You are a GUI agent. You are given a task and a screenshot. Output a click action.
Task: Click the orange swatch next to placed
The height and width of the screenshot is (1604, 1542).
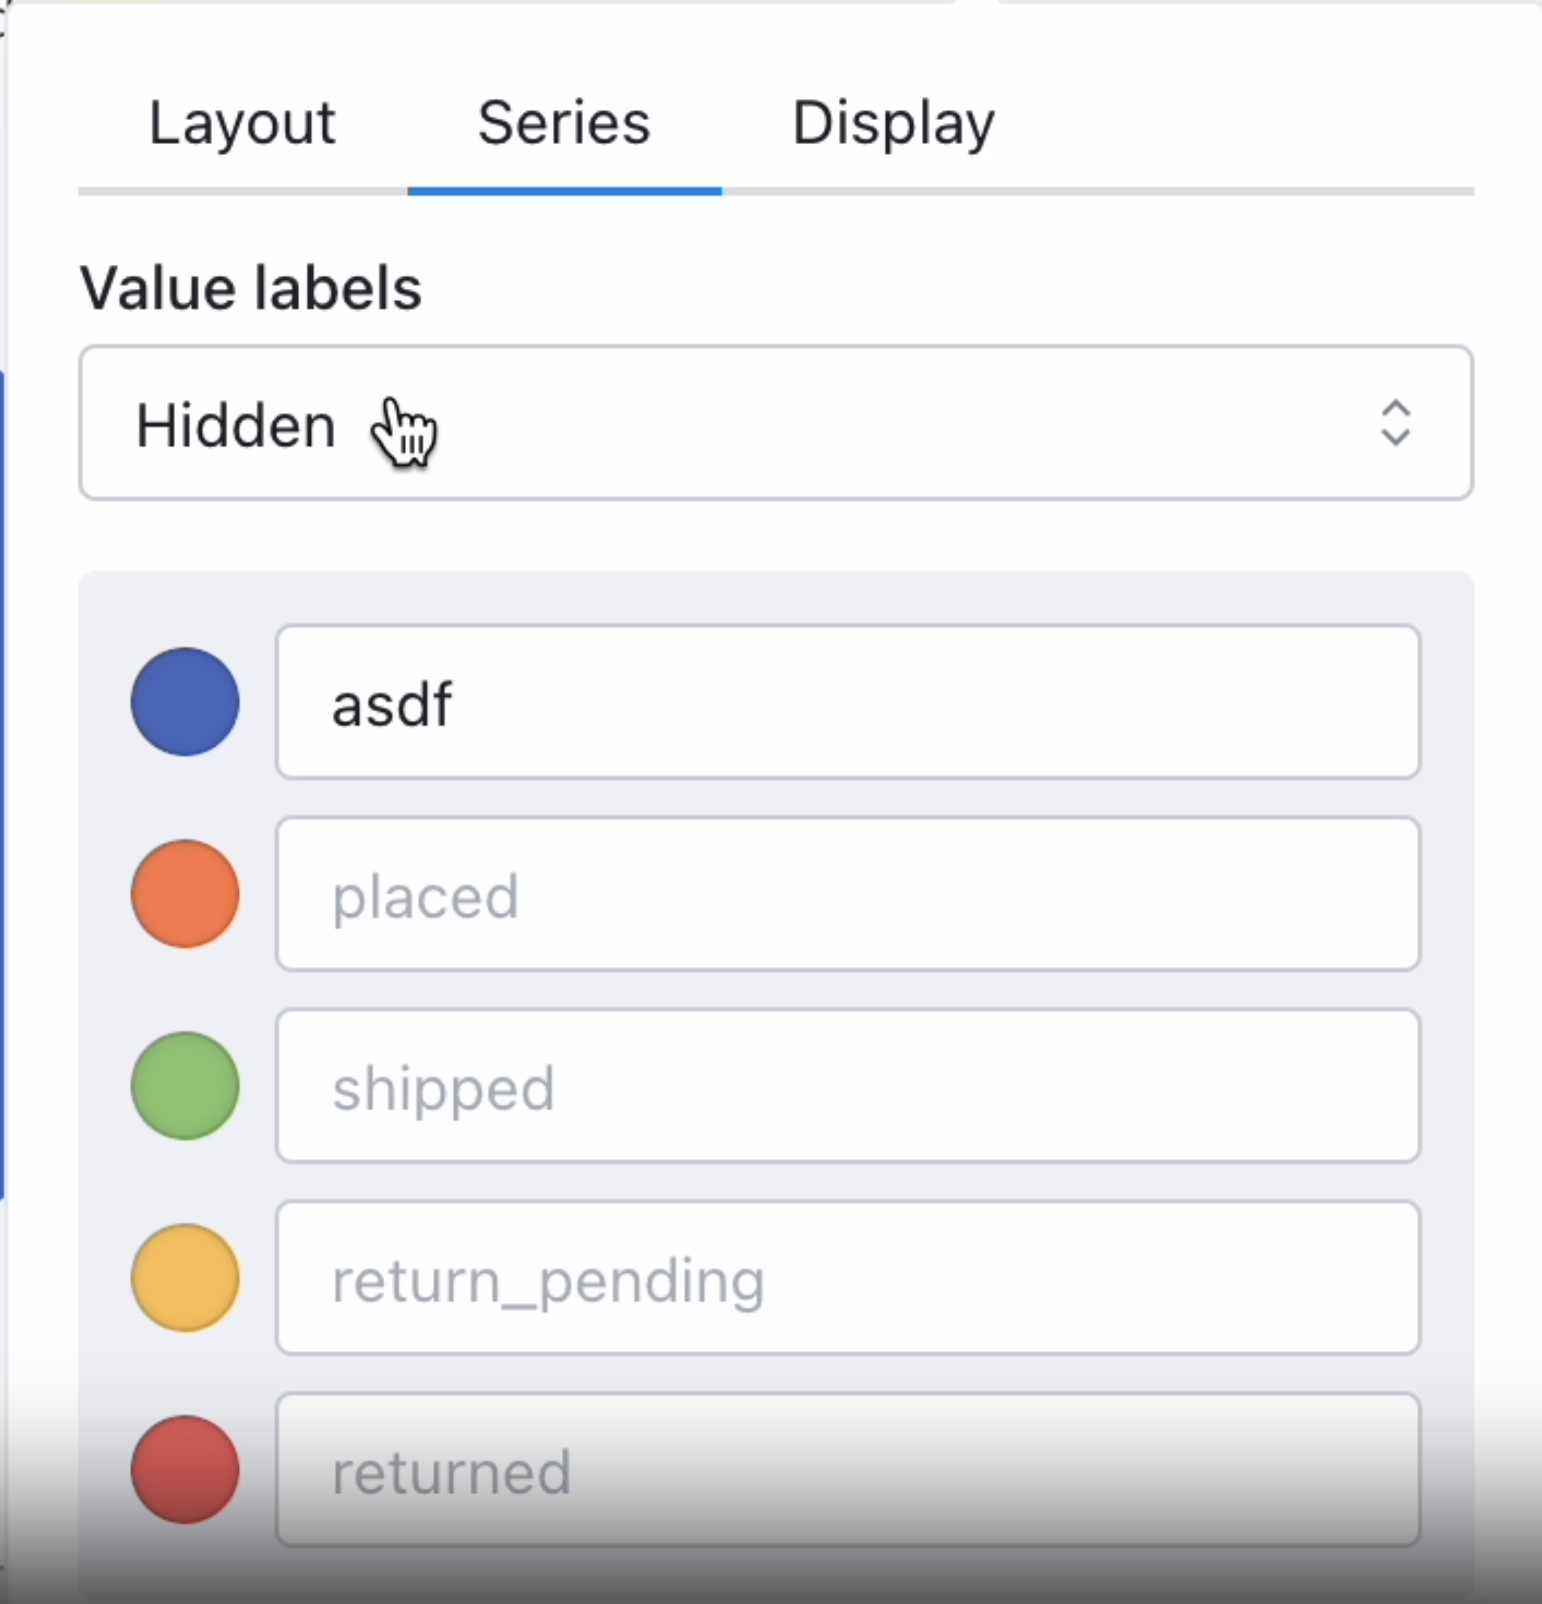pyautogui.click(x=185, y=893)
